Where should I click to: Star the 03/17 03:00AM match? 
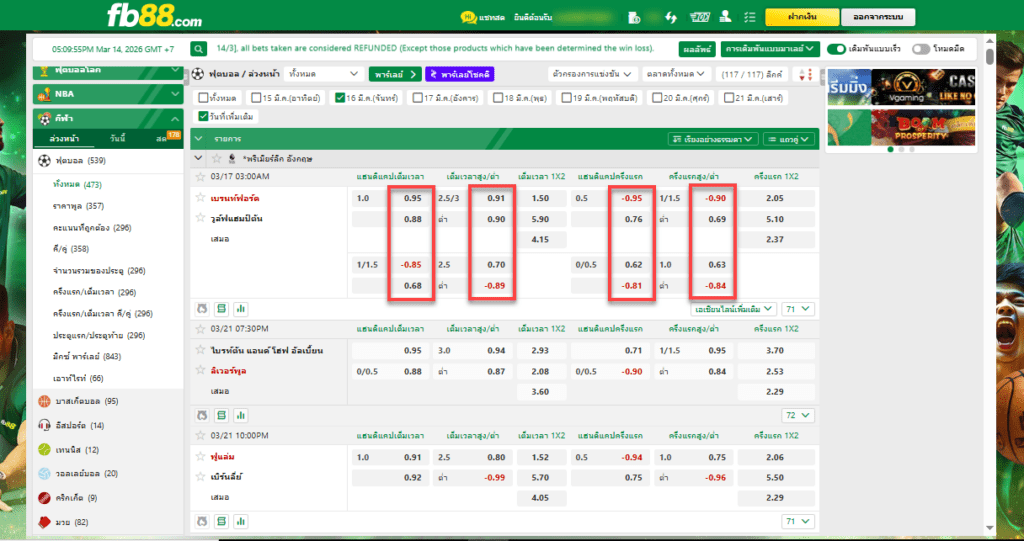coord(200,176)
